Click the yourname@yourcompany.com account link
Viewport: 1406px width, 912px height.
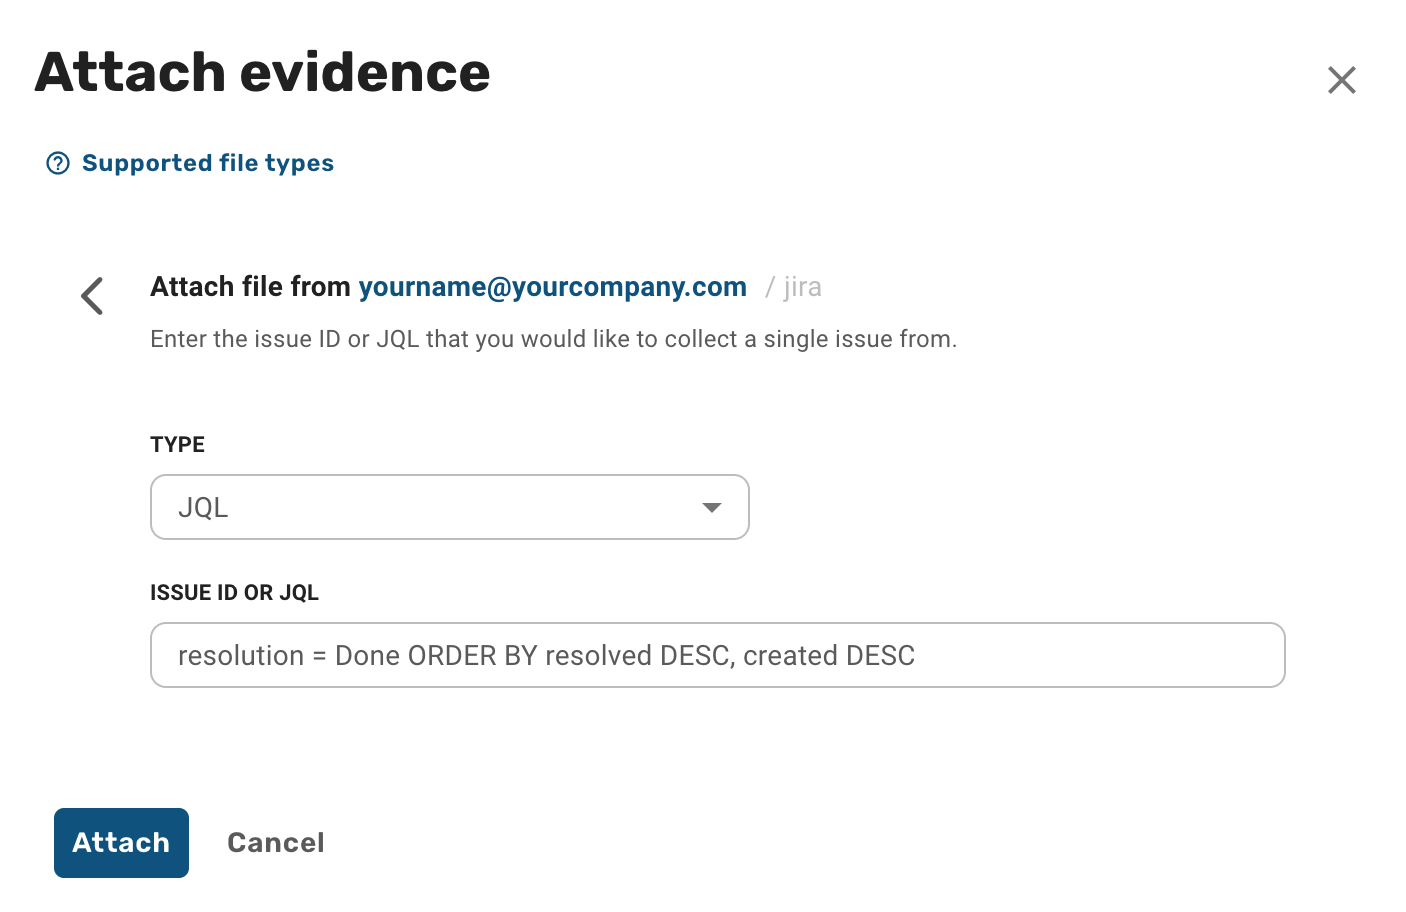coord(552,287)
